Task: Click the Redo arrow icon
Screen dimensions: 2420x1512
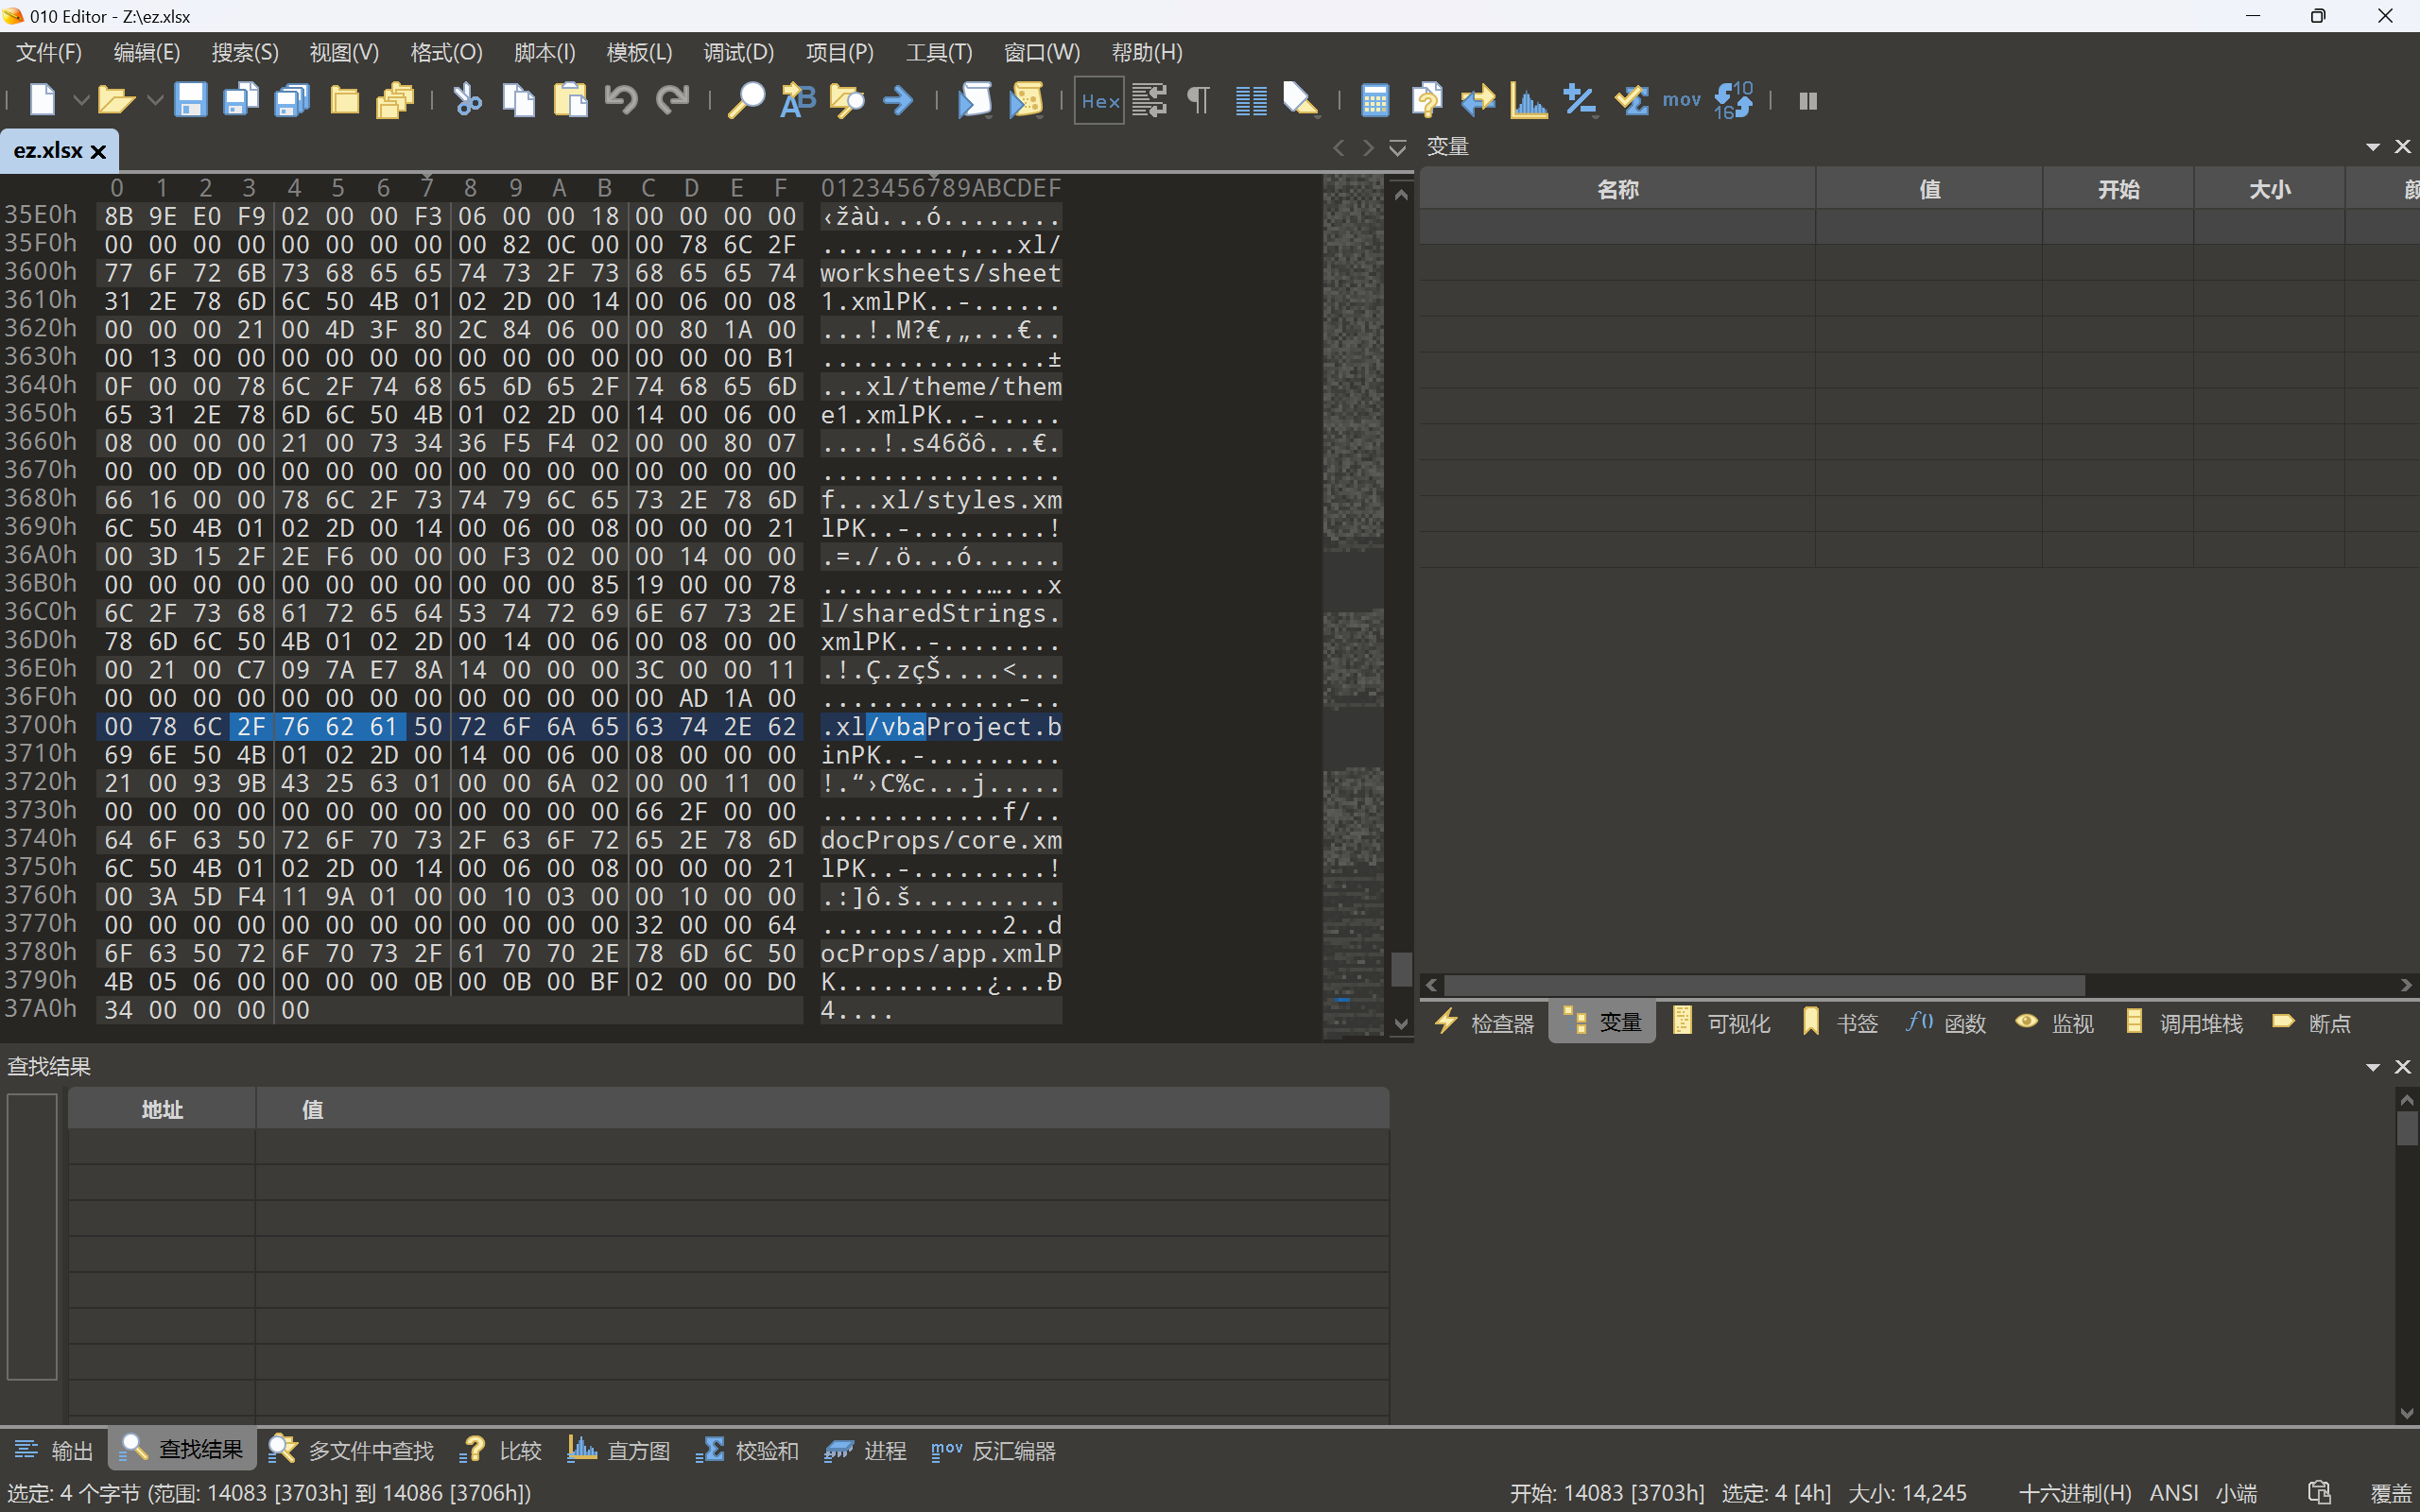Action: tap(673, 100)
